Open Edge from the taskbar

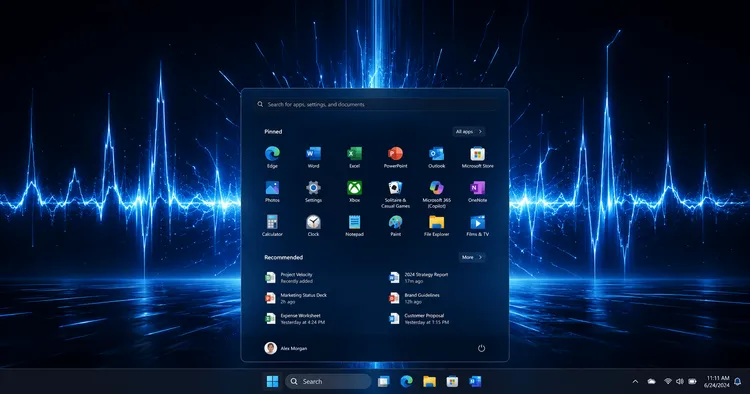coord(407,381)
